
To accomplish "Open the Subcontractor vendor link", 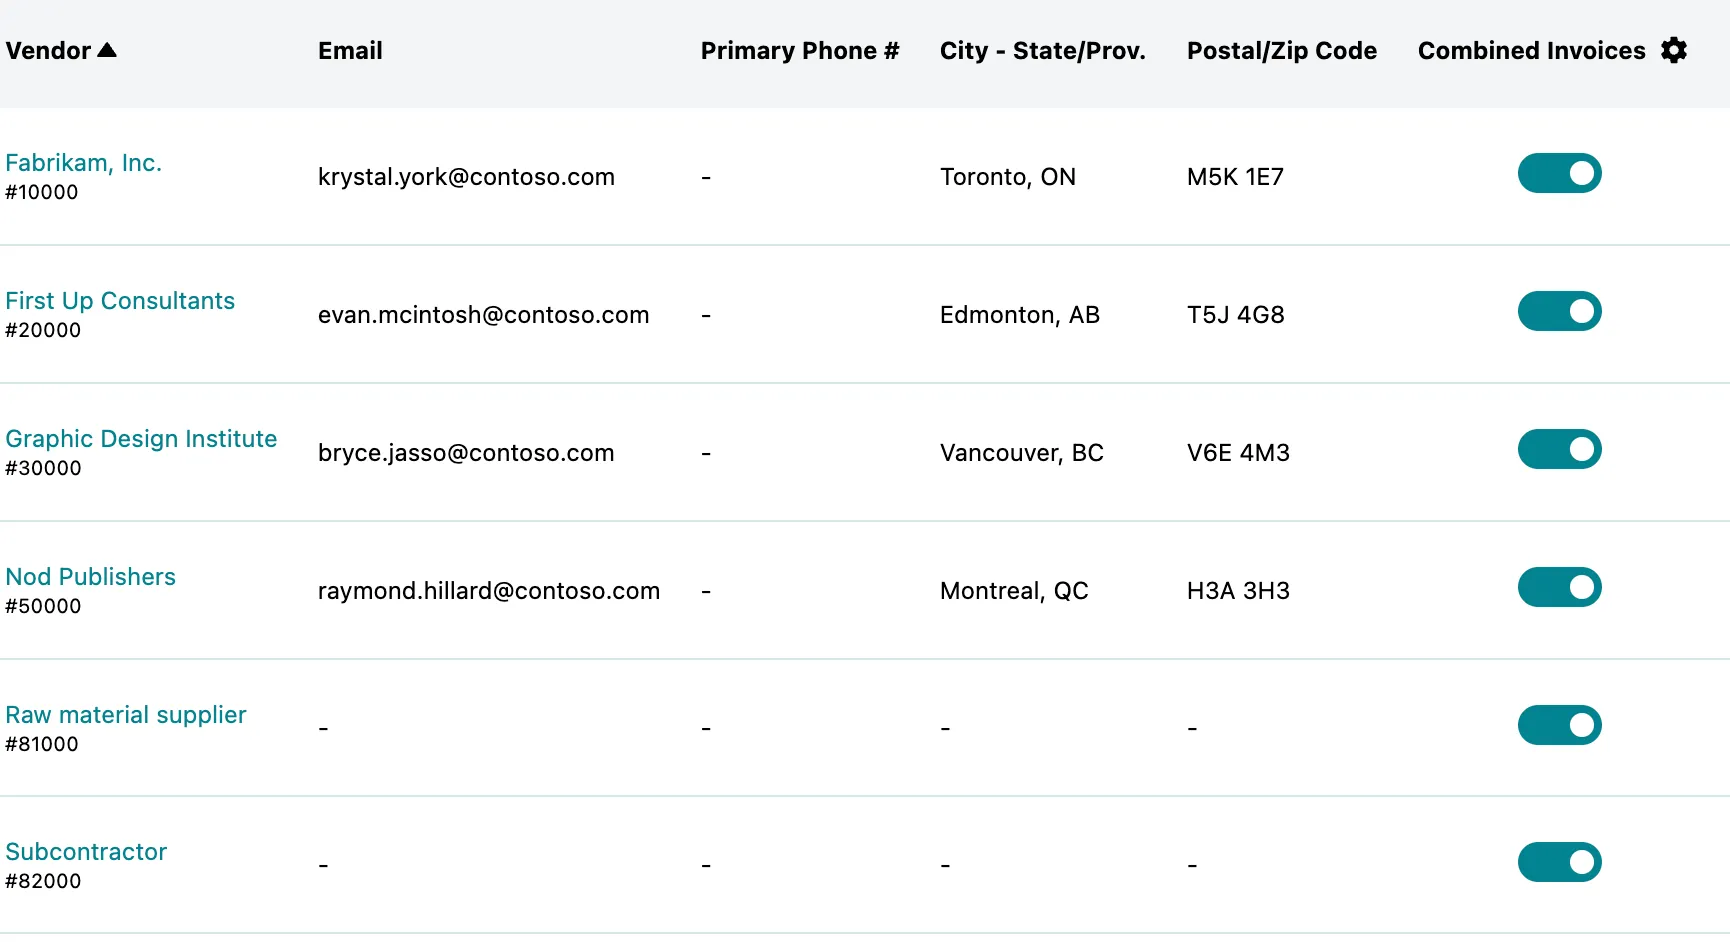I will click(x=86, y=852).
